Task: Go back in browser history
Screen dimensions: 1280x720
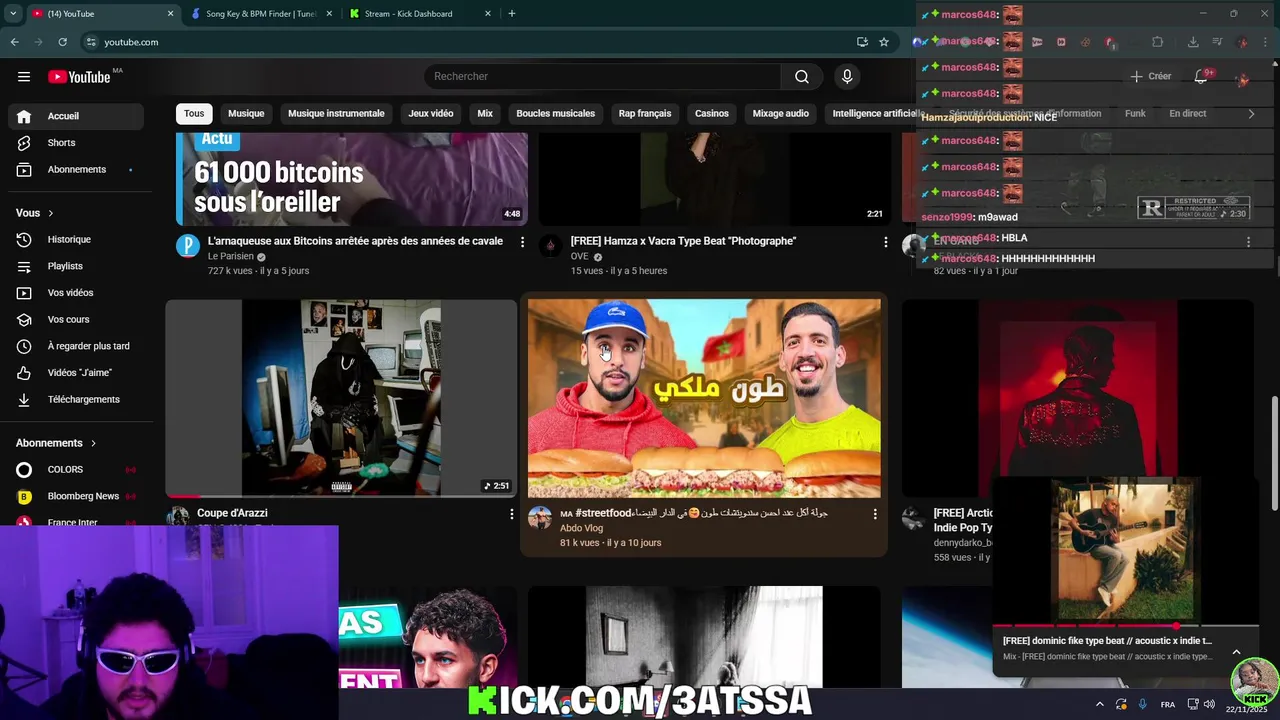Action: pyautogui.click(x=14, y=42)
